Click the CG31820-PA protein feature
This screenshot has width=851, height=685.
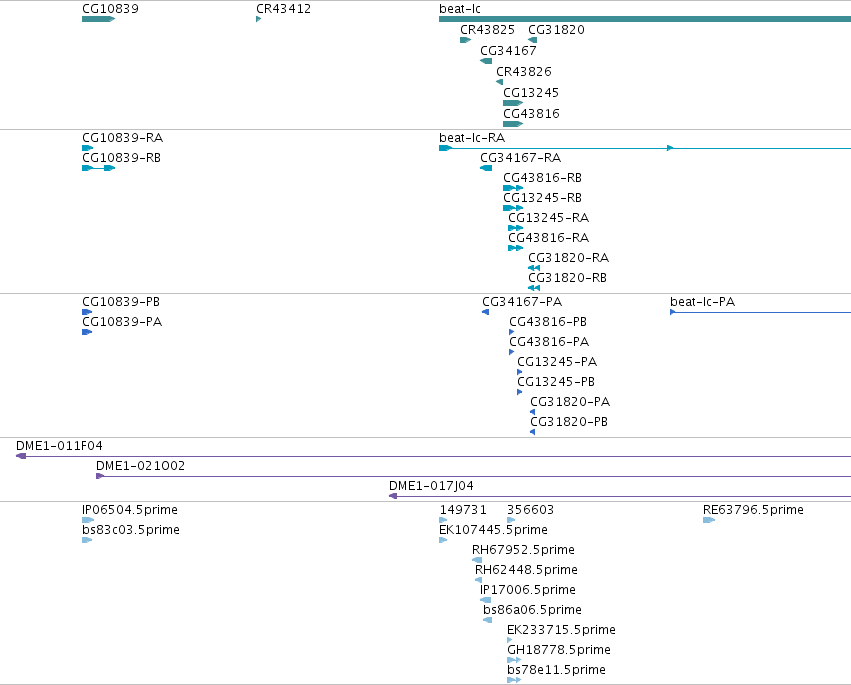[x=532, y=412]
